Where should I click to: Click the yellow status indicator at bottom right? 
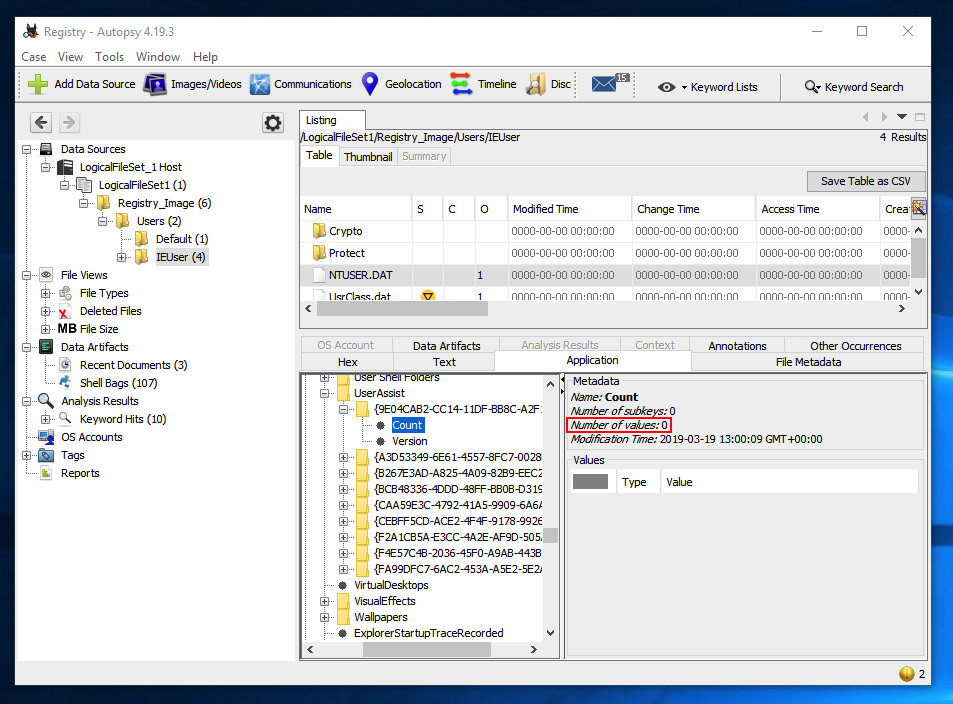tap(907, 674)
